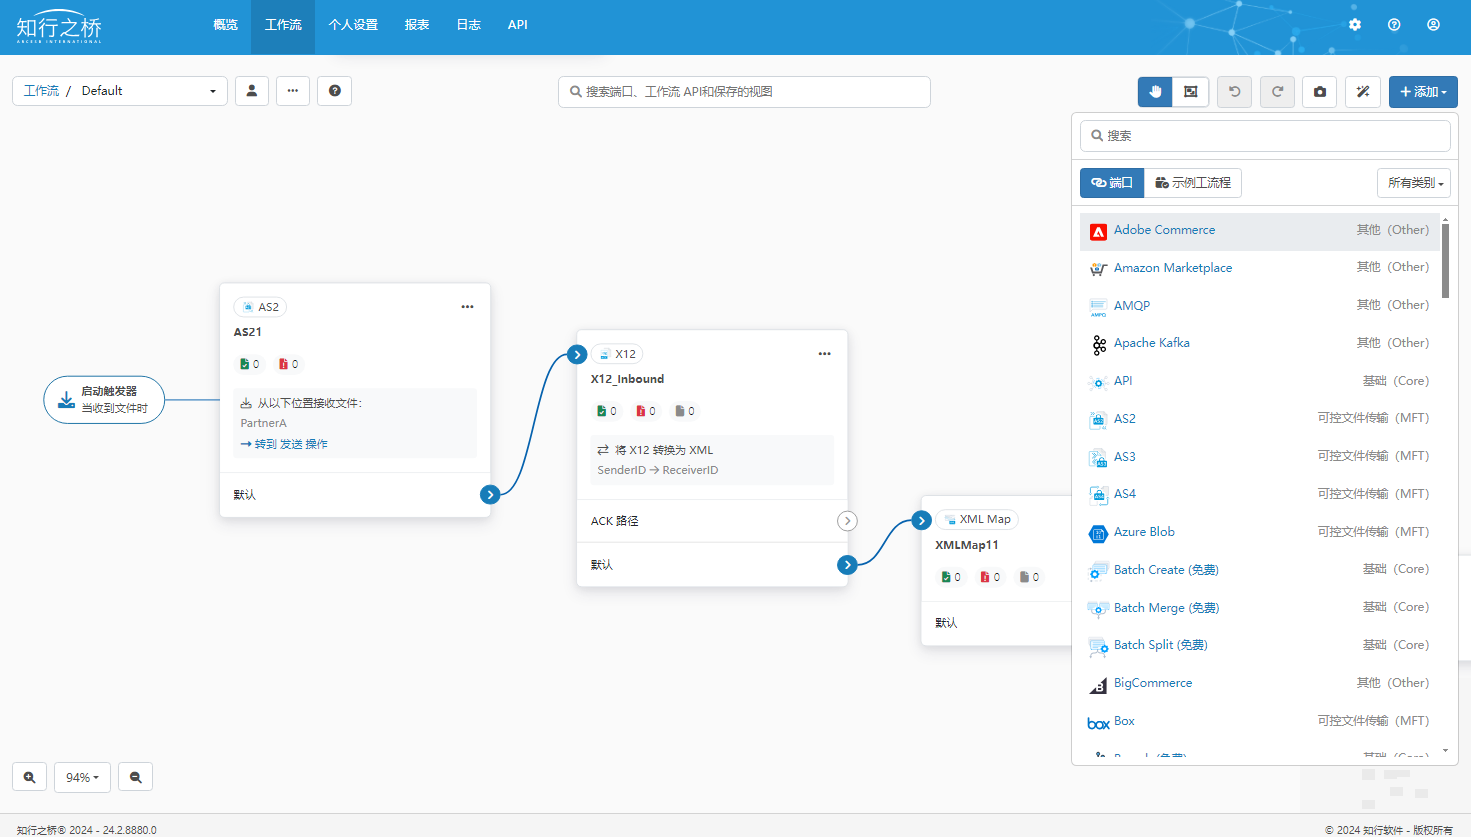Viewport: 1471px width, 837px height.
Task: Click the user icon beside workflow selector
Action: click(252, 91)
